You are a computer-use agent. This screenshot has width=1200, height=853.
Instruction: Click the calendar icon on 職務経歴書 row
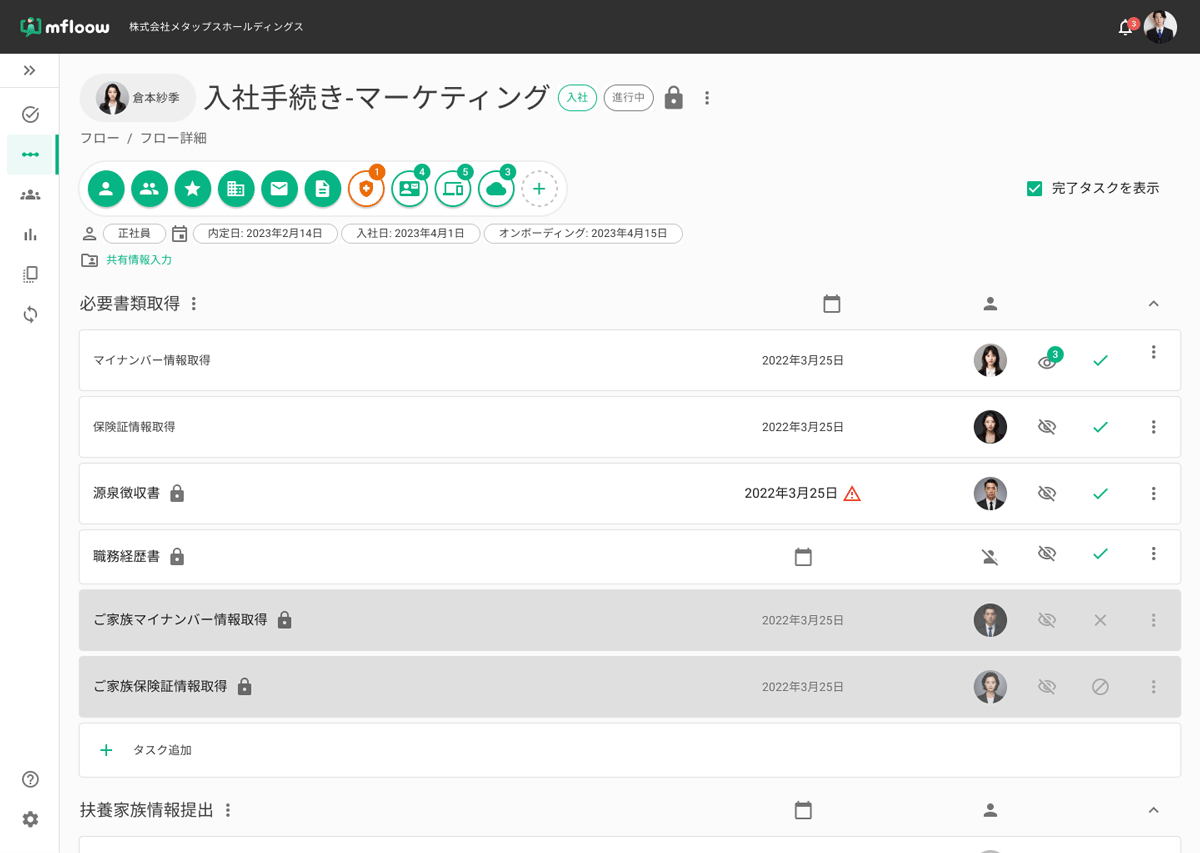point(803,557)
